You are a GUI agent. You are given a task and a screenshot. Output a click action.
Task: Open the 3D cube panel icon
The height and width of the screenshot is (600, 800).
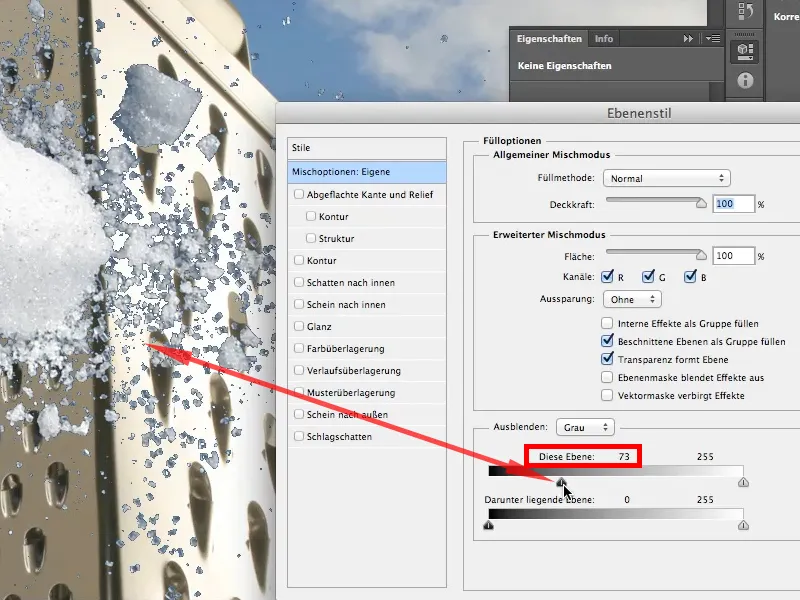tap(744, 51)
